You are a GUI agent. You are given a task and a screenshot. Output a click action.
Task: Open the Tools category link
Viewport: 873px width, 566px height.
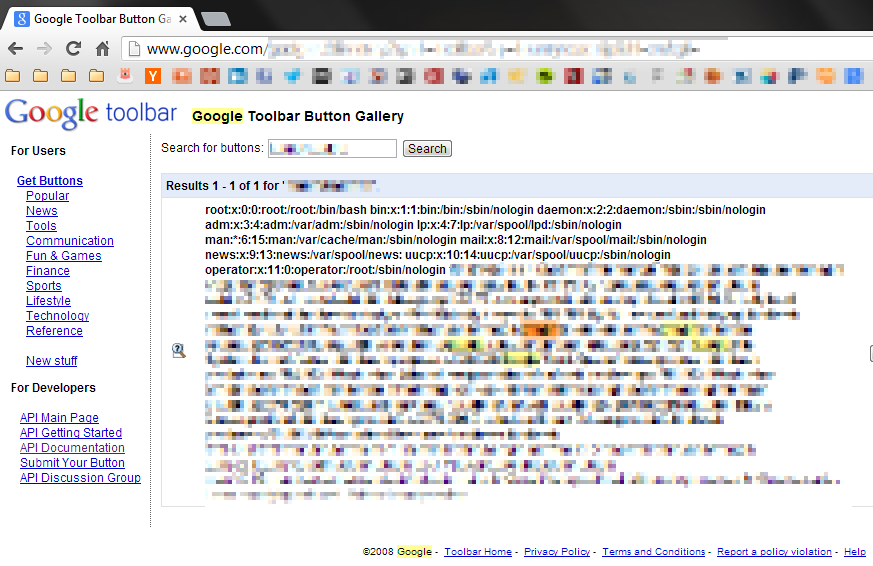(41, 226)
